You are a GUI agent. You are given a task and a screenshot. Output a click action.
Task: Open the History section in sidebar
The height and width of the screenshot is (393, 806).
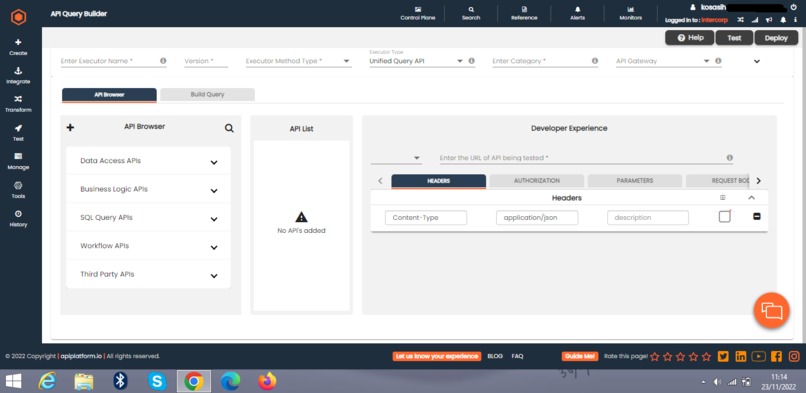coord(19,218)
